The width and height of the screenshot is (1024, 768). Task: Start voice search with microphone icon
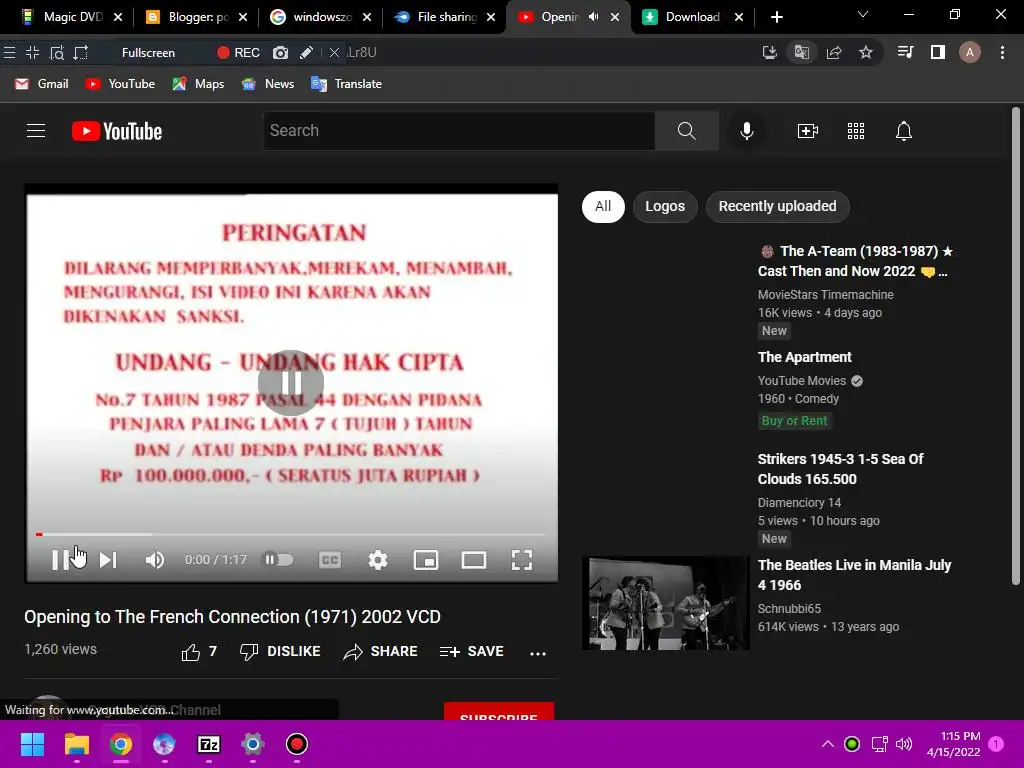click(x=746, y=131)
